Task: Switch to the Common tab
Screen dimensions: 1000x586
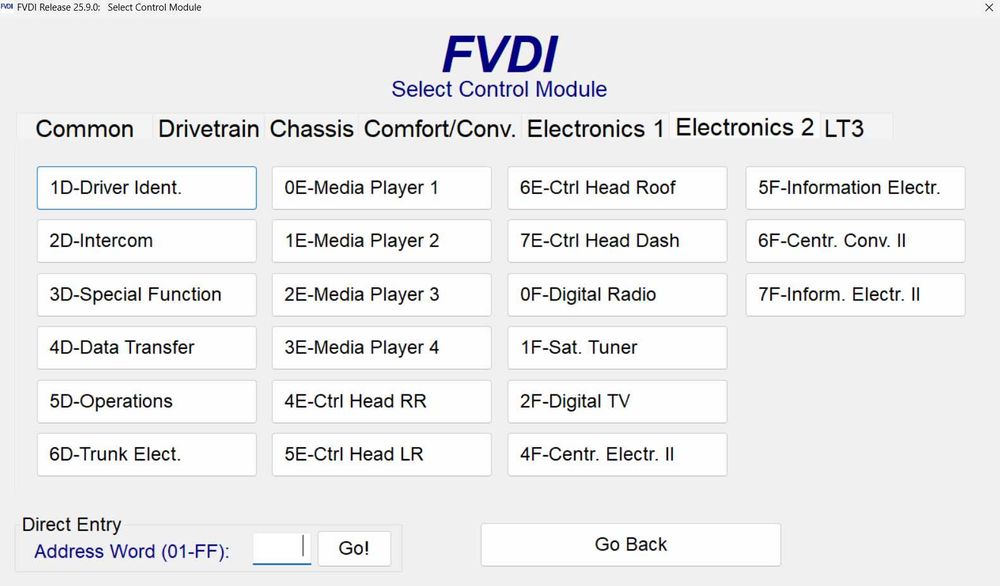Action: [x=84, y=129]
